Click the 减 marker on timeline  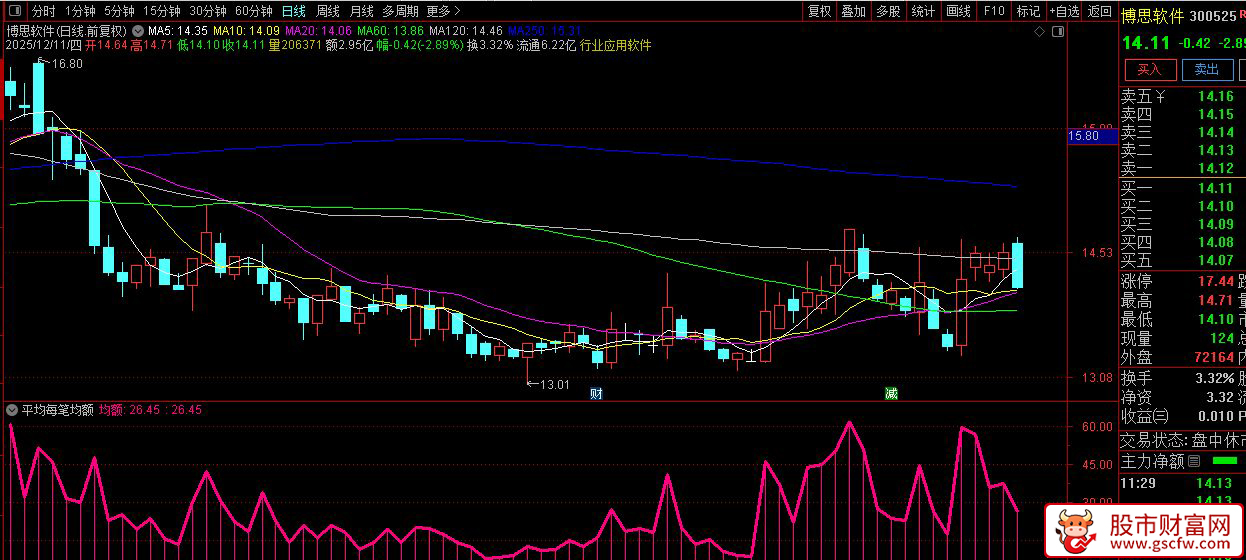tap(891, 394)
